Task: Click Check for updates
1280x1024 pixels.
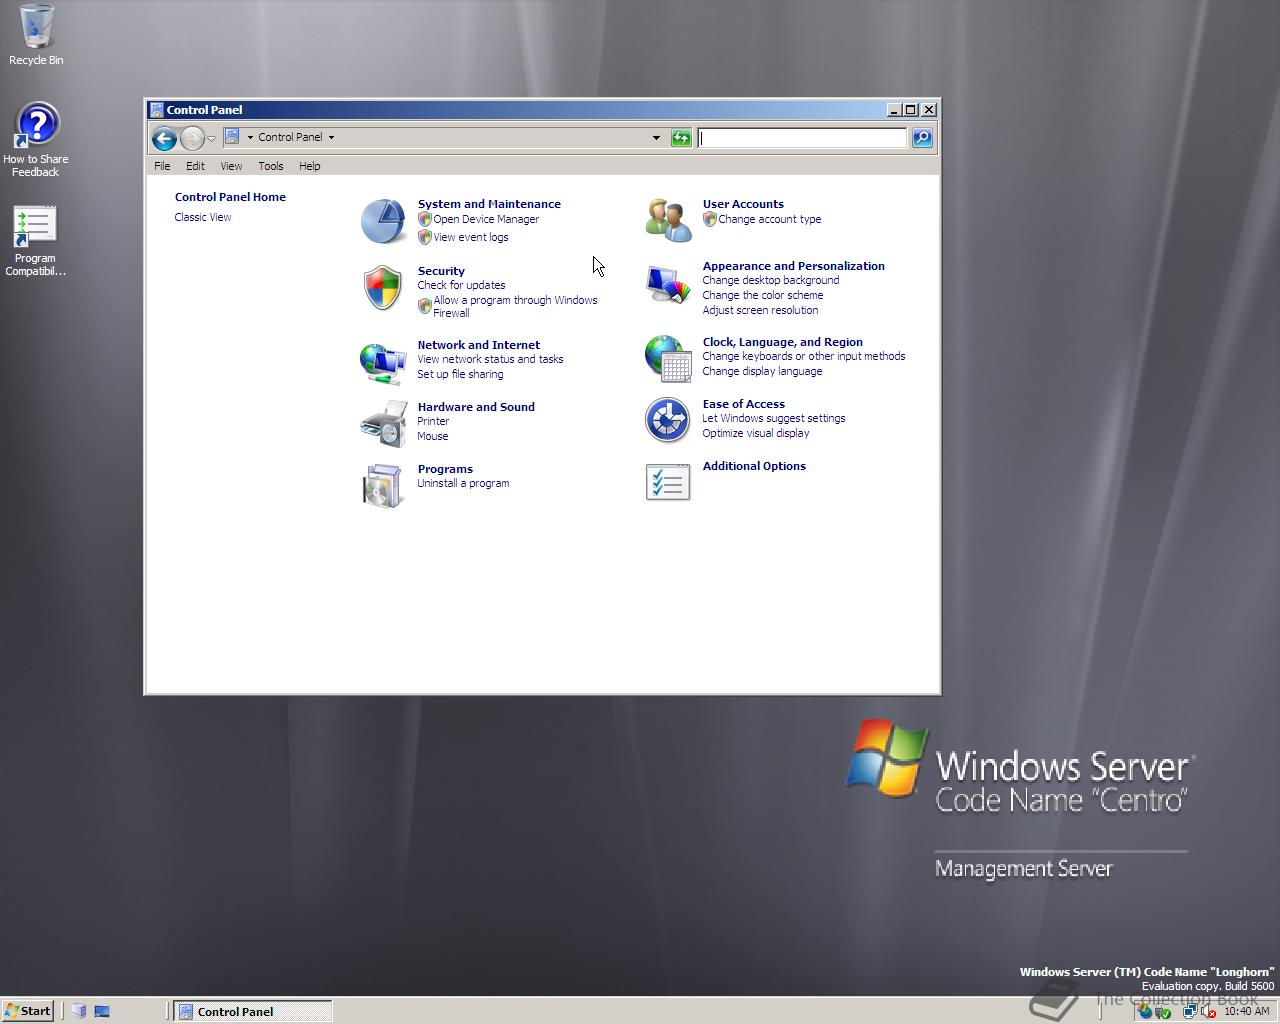Action: [x=461, y=285]
